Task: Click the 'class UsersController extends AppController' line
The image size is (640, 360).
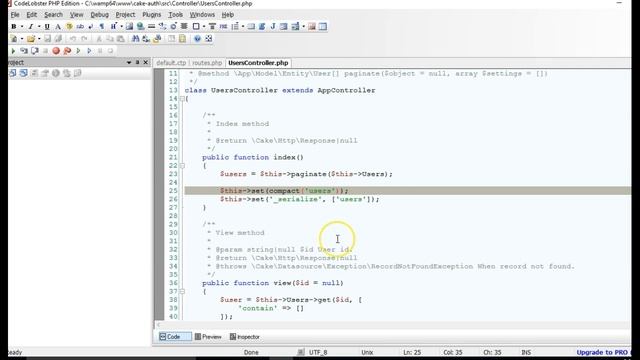Action: pyautogui.click(x=280, y=91)
